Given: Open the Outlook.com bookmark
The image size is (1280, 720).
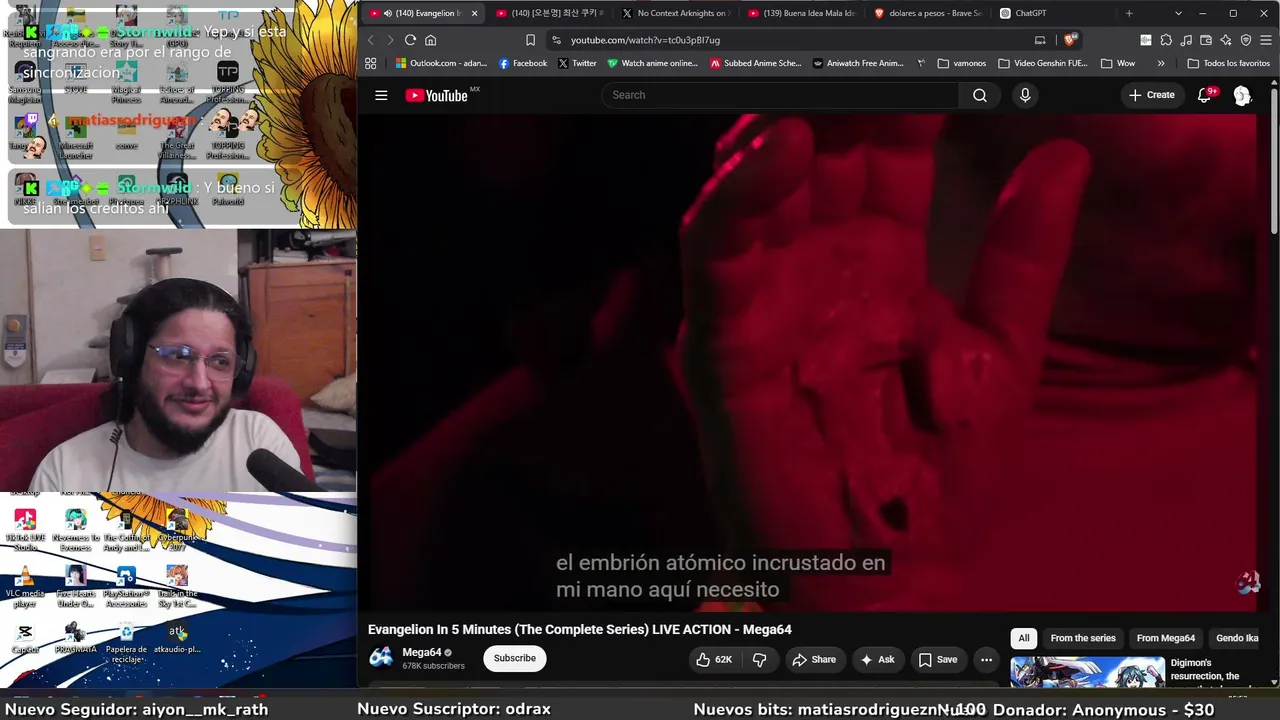Looking at the screenshot, I should pos(441,63).
